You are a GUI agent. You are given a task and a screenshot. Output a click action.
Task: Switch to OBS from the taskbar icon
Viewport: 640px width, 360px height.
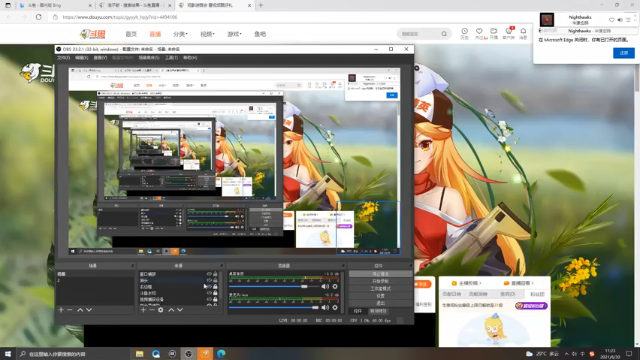189,353
